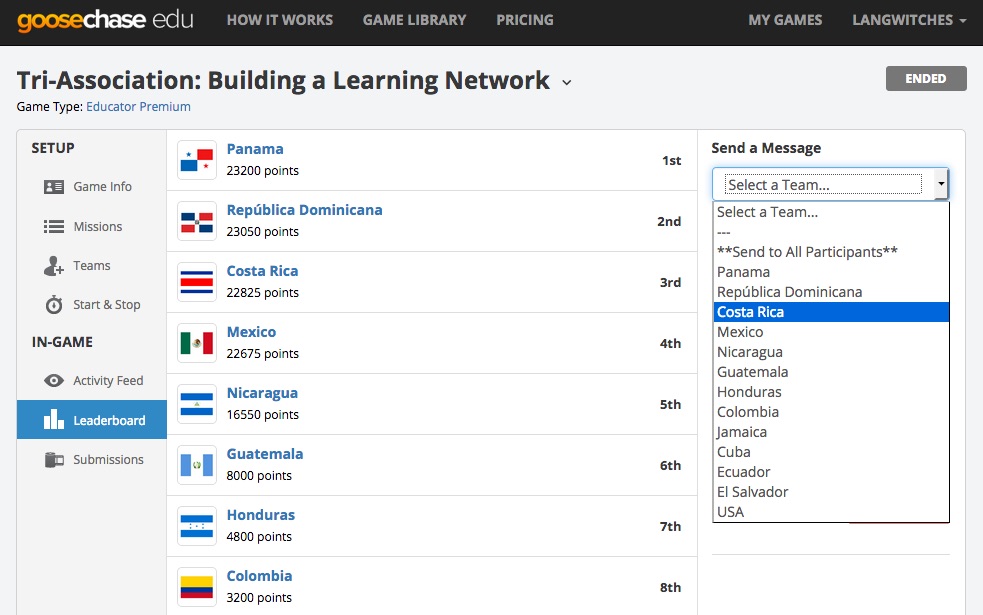Click the Panama flag thumbnail
983x615 pixels.
pos(197,160)
